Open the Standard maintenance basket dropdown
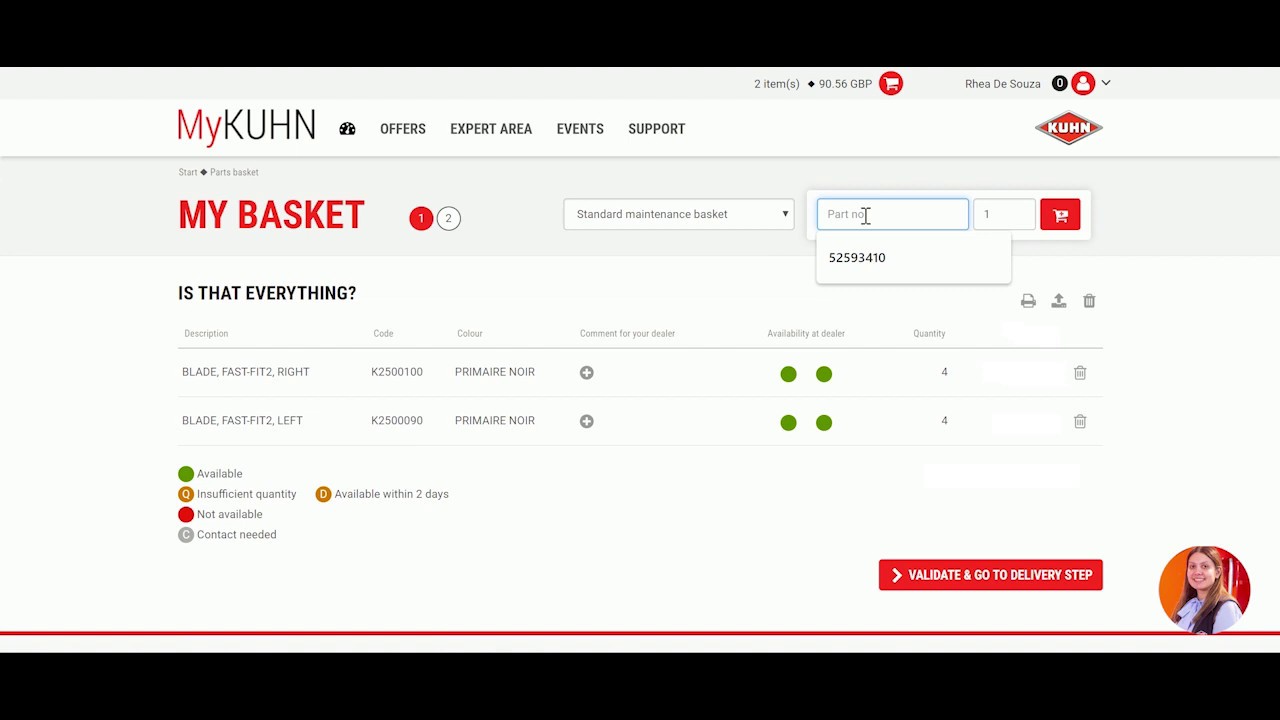 (x=679, y=214)
